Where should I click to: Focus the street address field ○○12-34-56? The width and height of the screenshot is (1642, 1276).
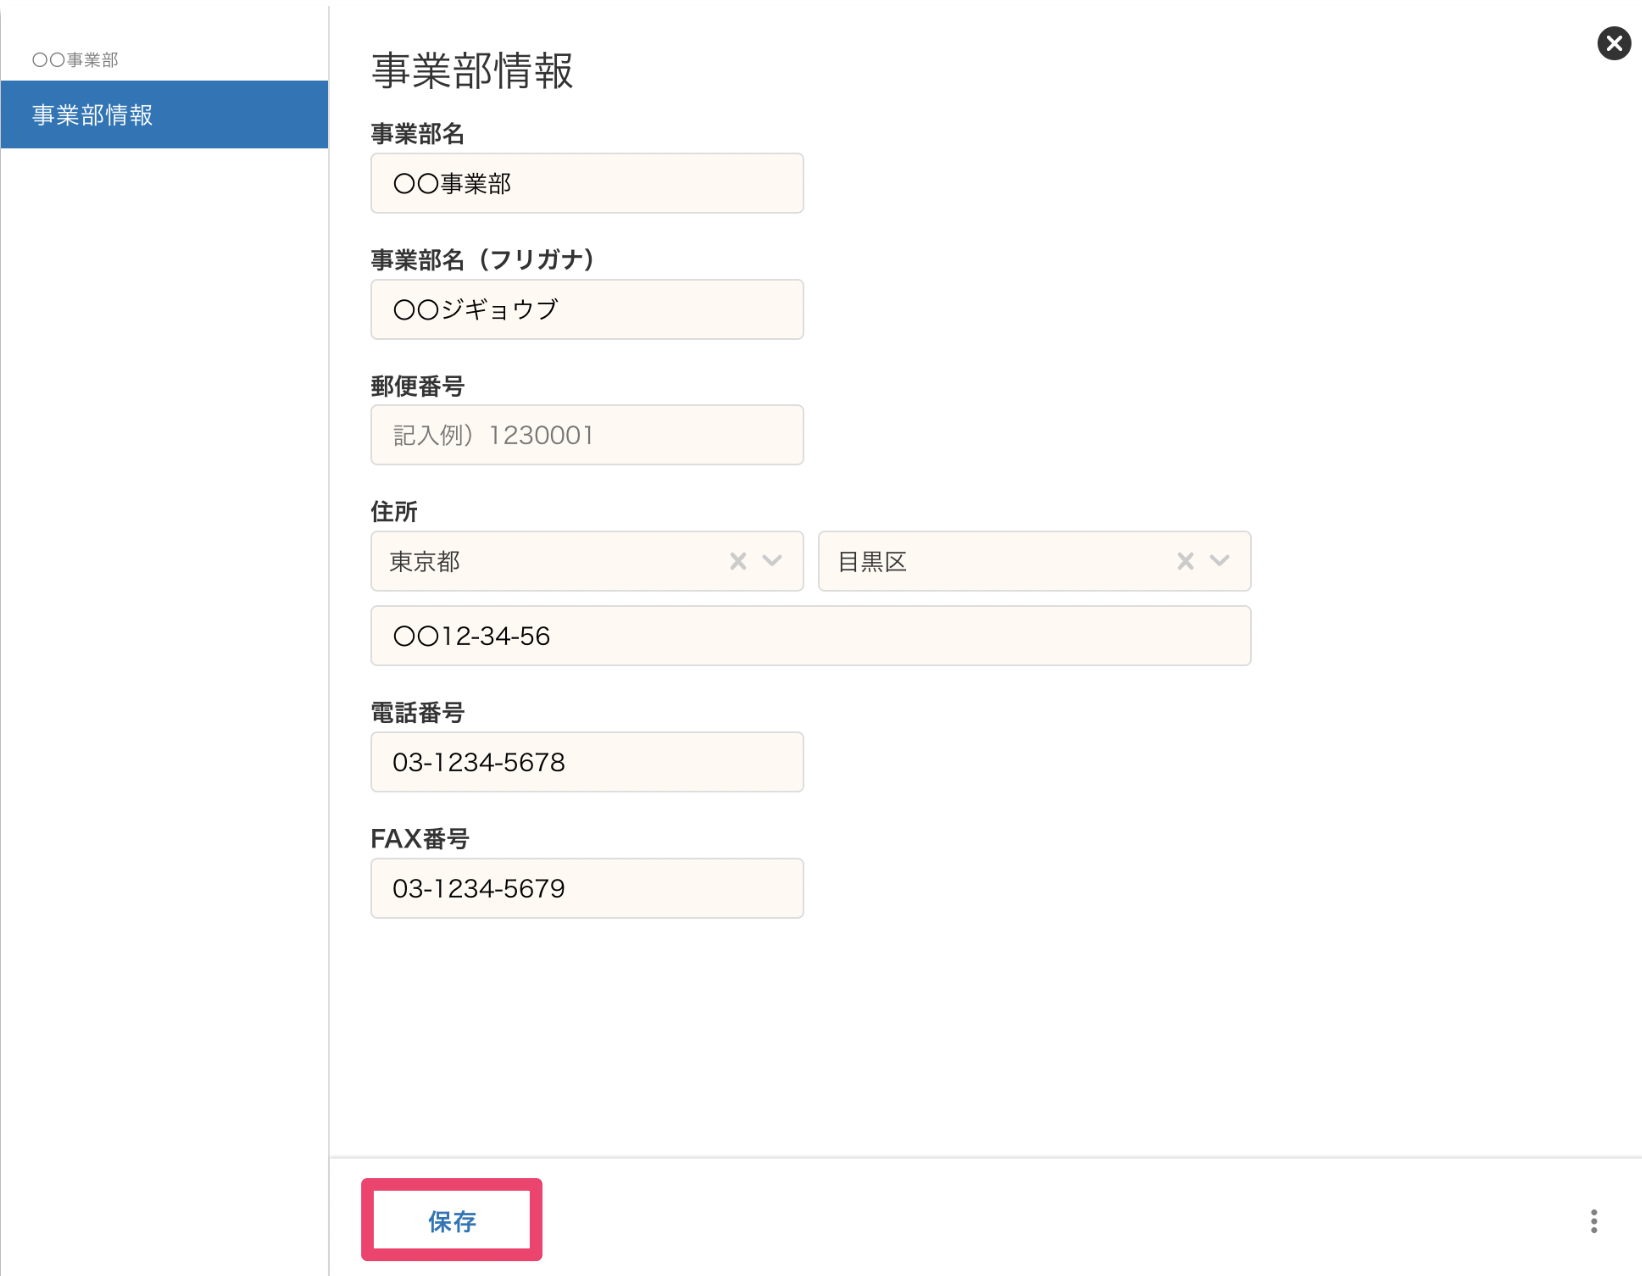click(x=810, y=636)
